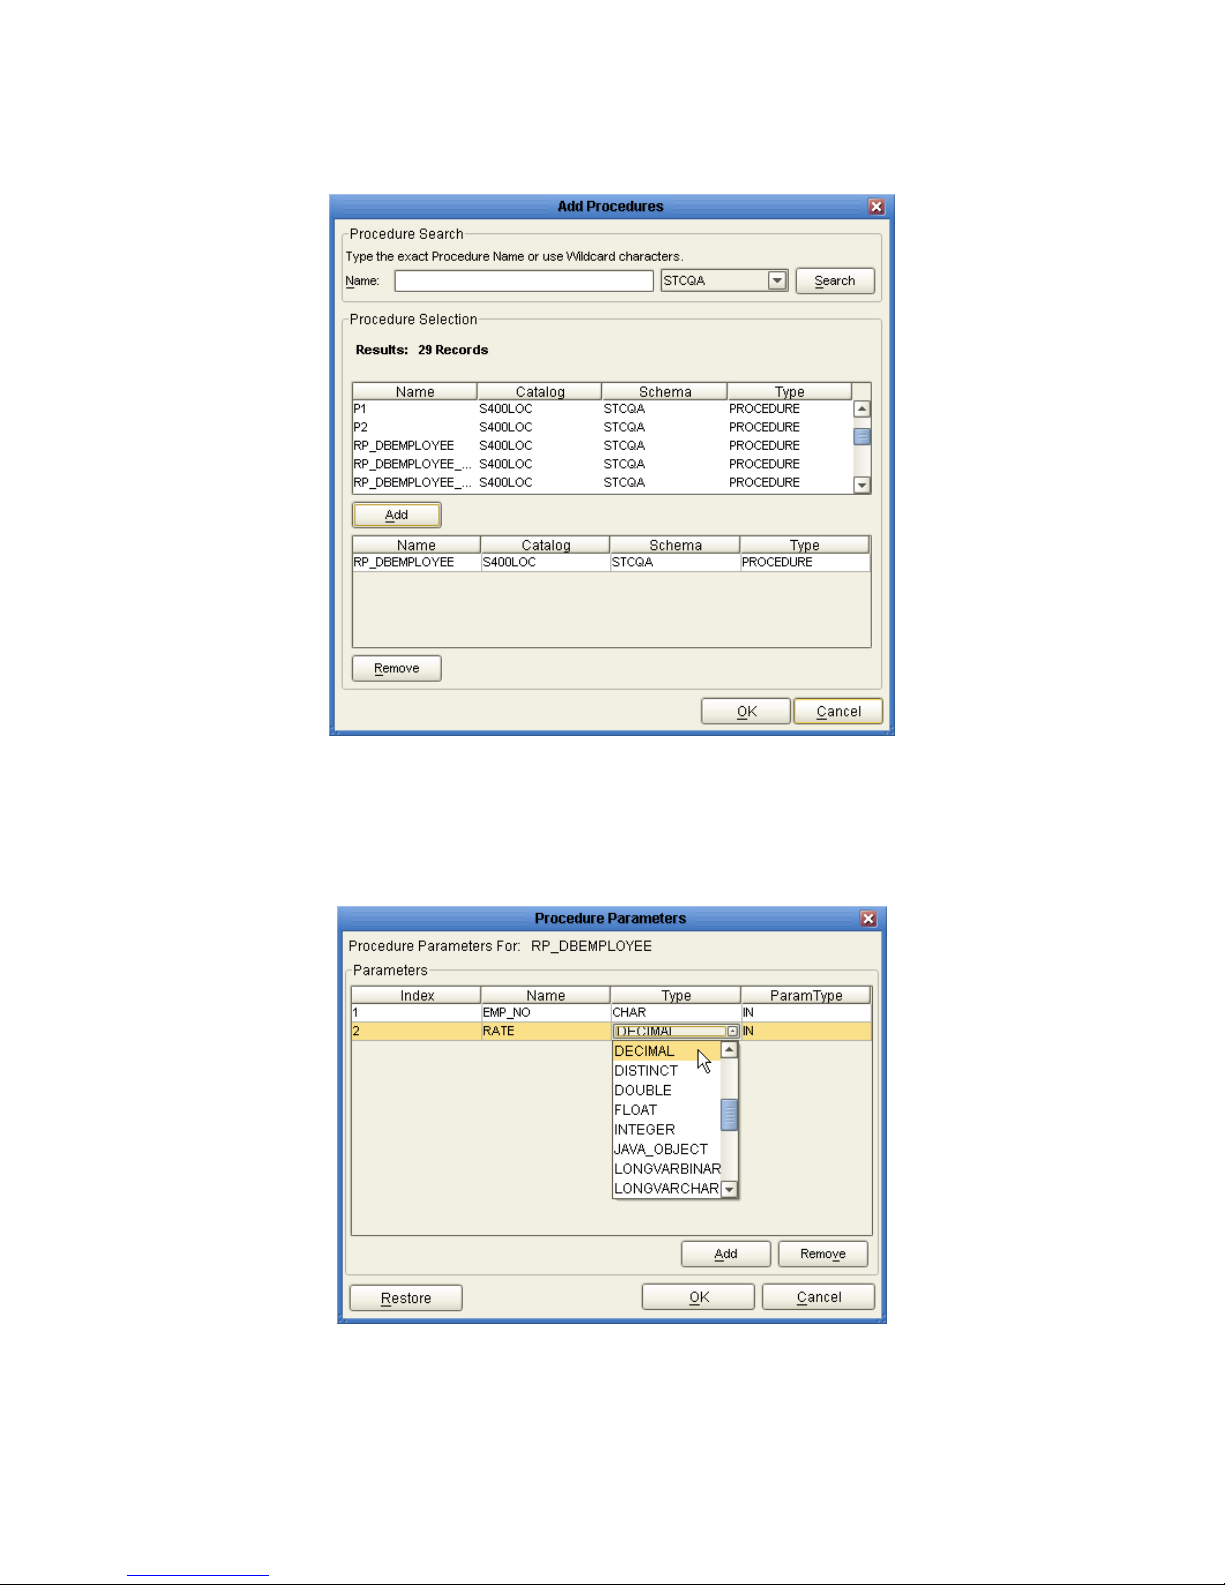Screen dimensions: 1225x1585
Task: Confirm Add Procedures with OK
Action: (x=746, y=711)
